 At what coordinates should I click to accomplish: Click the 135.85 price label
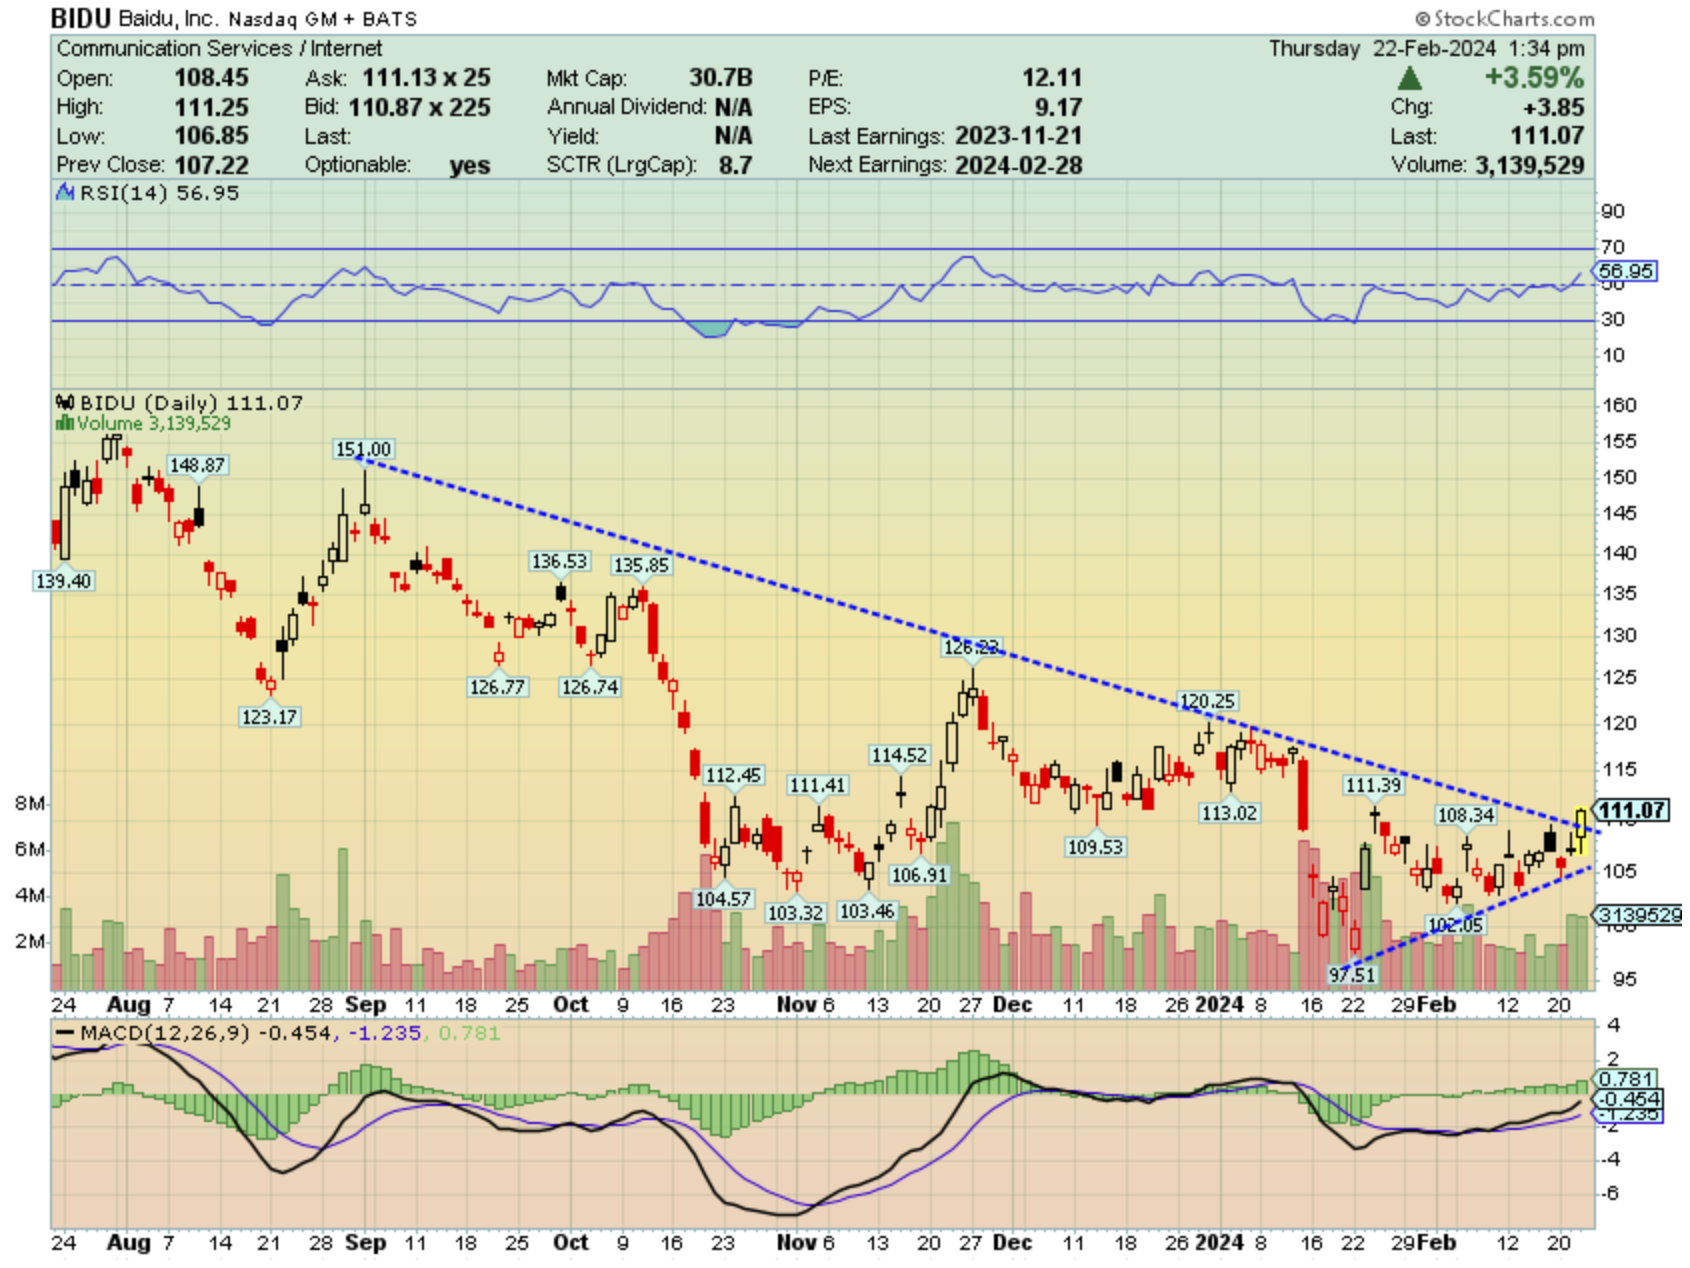pyautogui.click(x=641, y=565)
